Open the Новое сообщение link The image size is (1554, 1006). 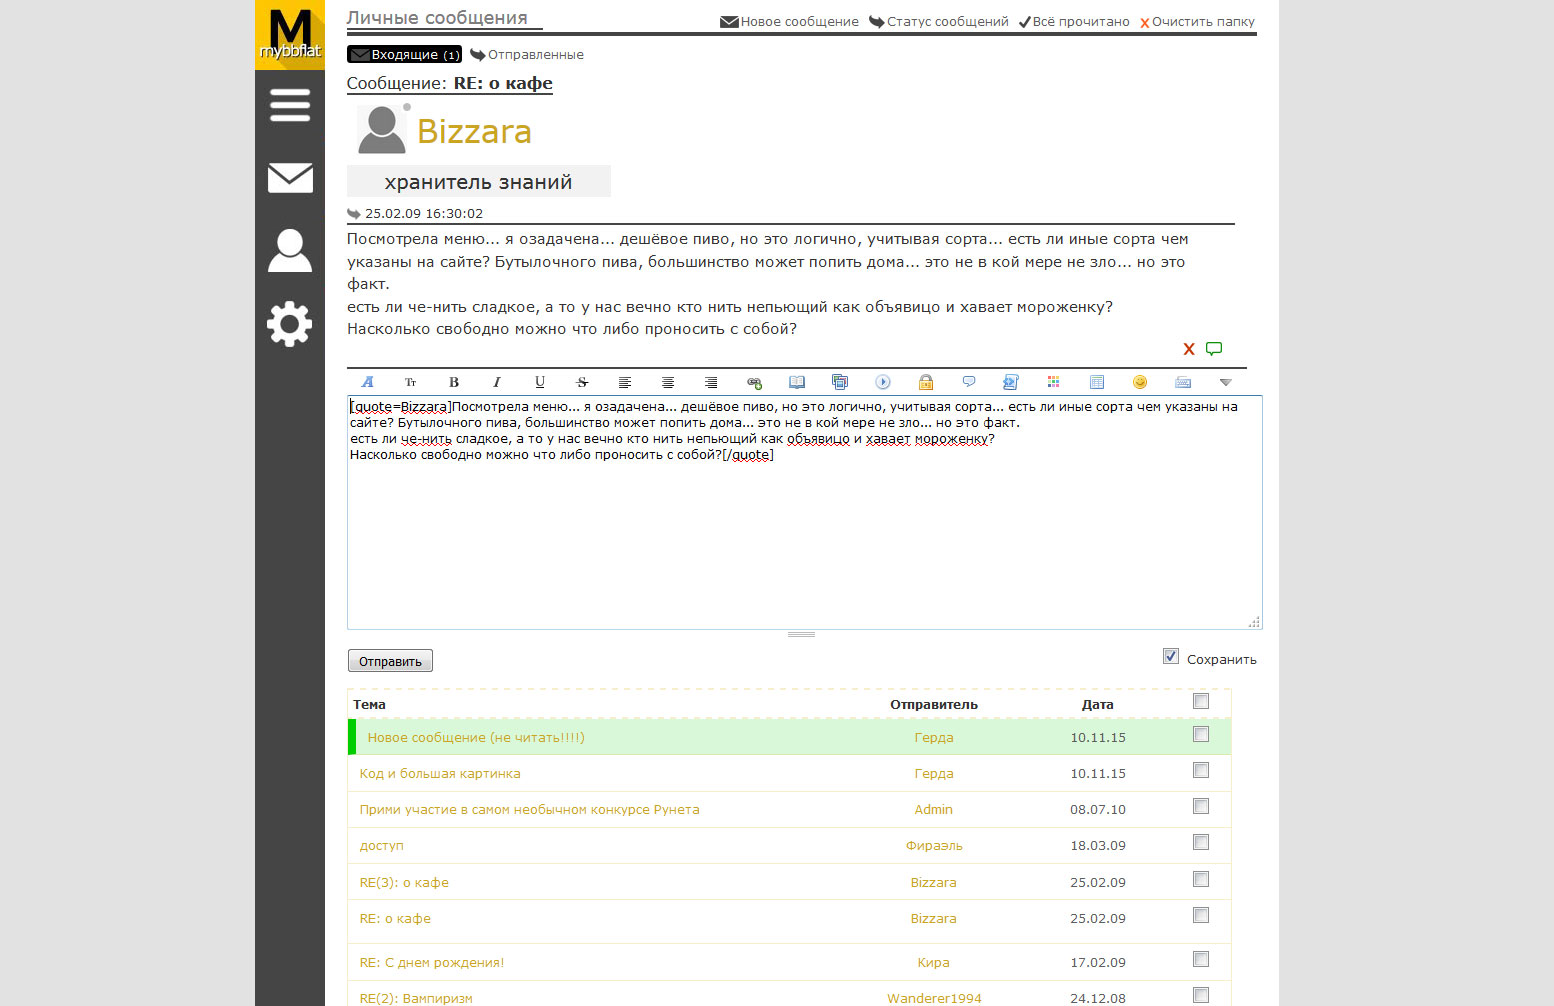tap(789, 22)
